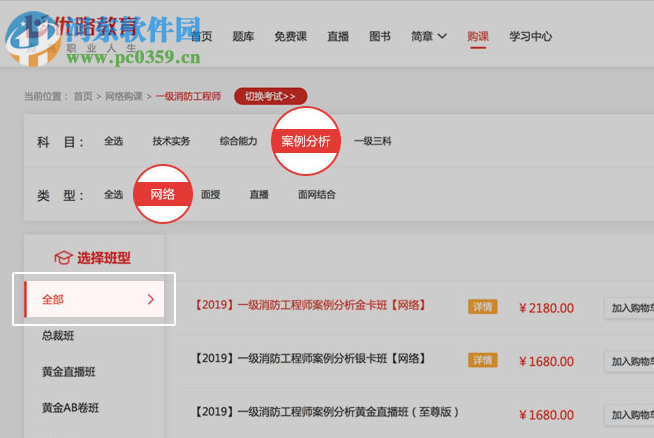Open 案例分析银卡班【网络】 course link
654x438 pixels.
point(310,359)
